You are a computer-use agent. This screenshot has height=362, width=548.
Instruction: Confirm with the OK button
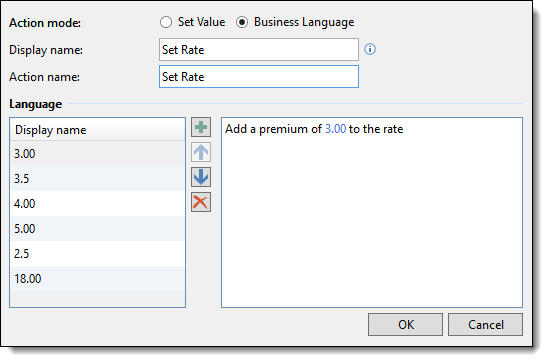point(405,325)
